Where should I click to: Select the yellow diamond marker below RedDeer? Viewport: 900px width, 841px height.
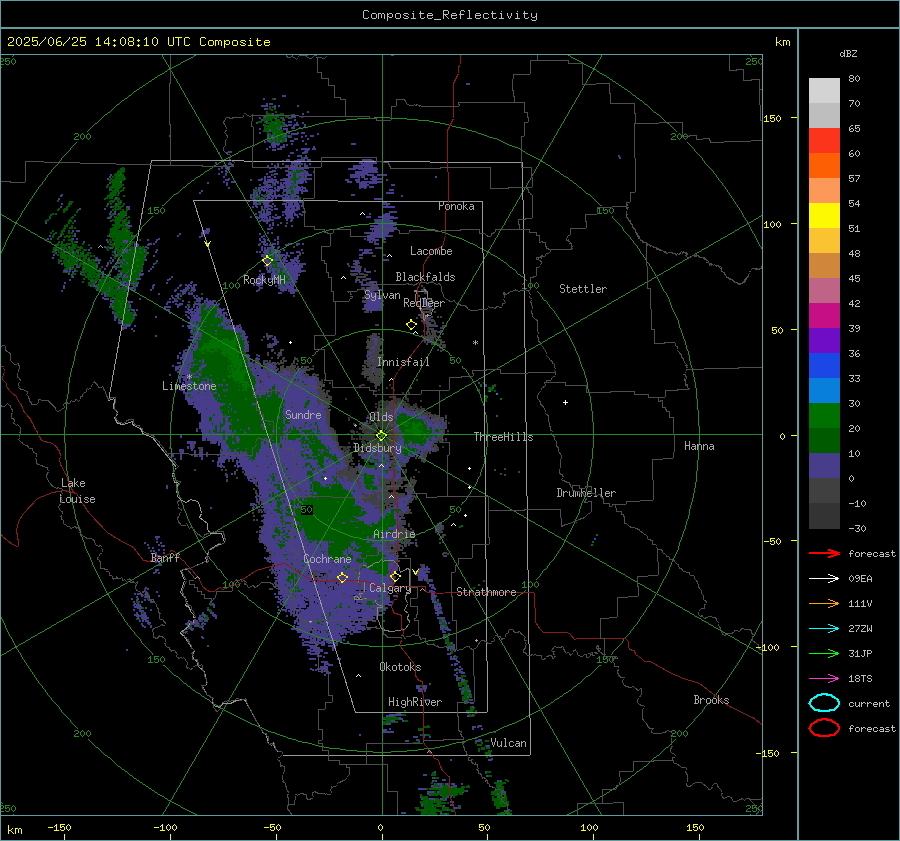pyautogui.click(x=411, y=325)
